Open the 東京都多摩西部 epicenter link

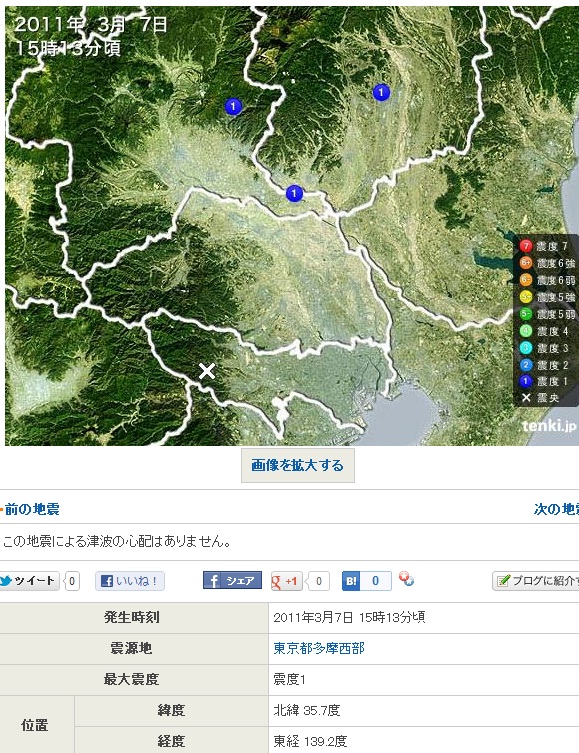pos(319,648)
